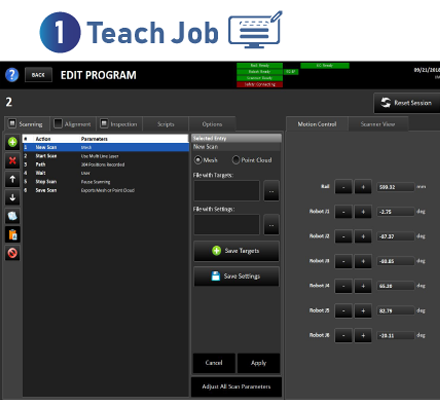This screenshot has width=440, height=400.
Task: Open the browse button for File with Settings
Action: pyautogui.click(x=271, y=225)
